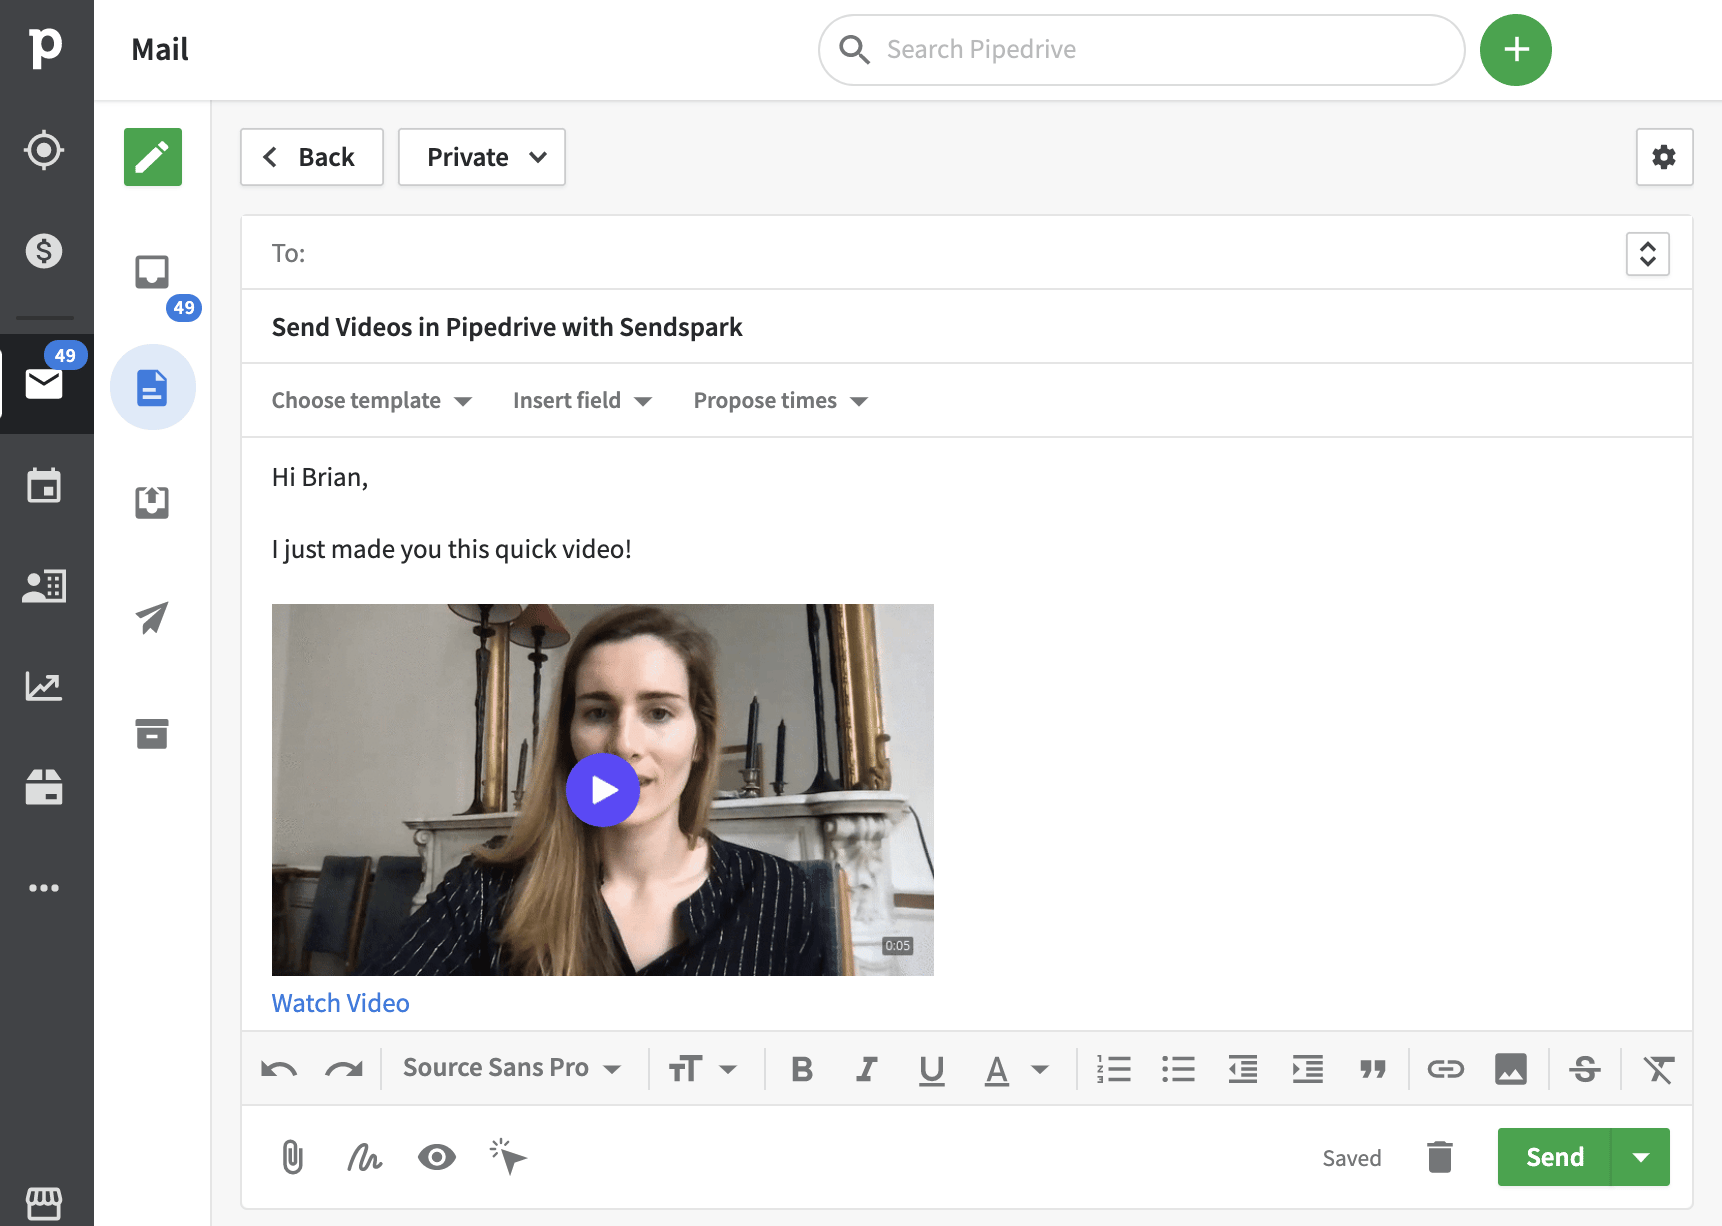Toggle email open tracking eye icon

[437, 1157]
